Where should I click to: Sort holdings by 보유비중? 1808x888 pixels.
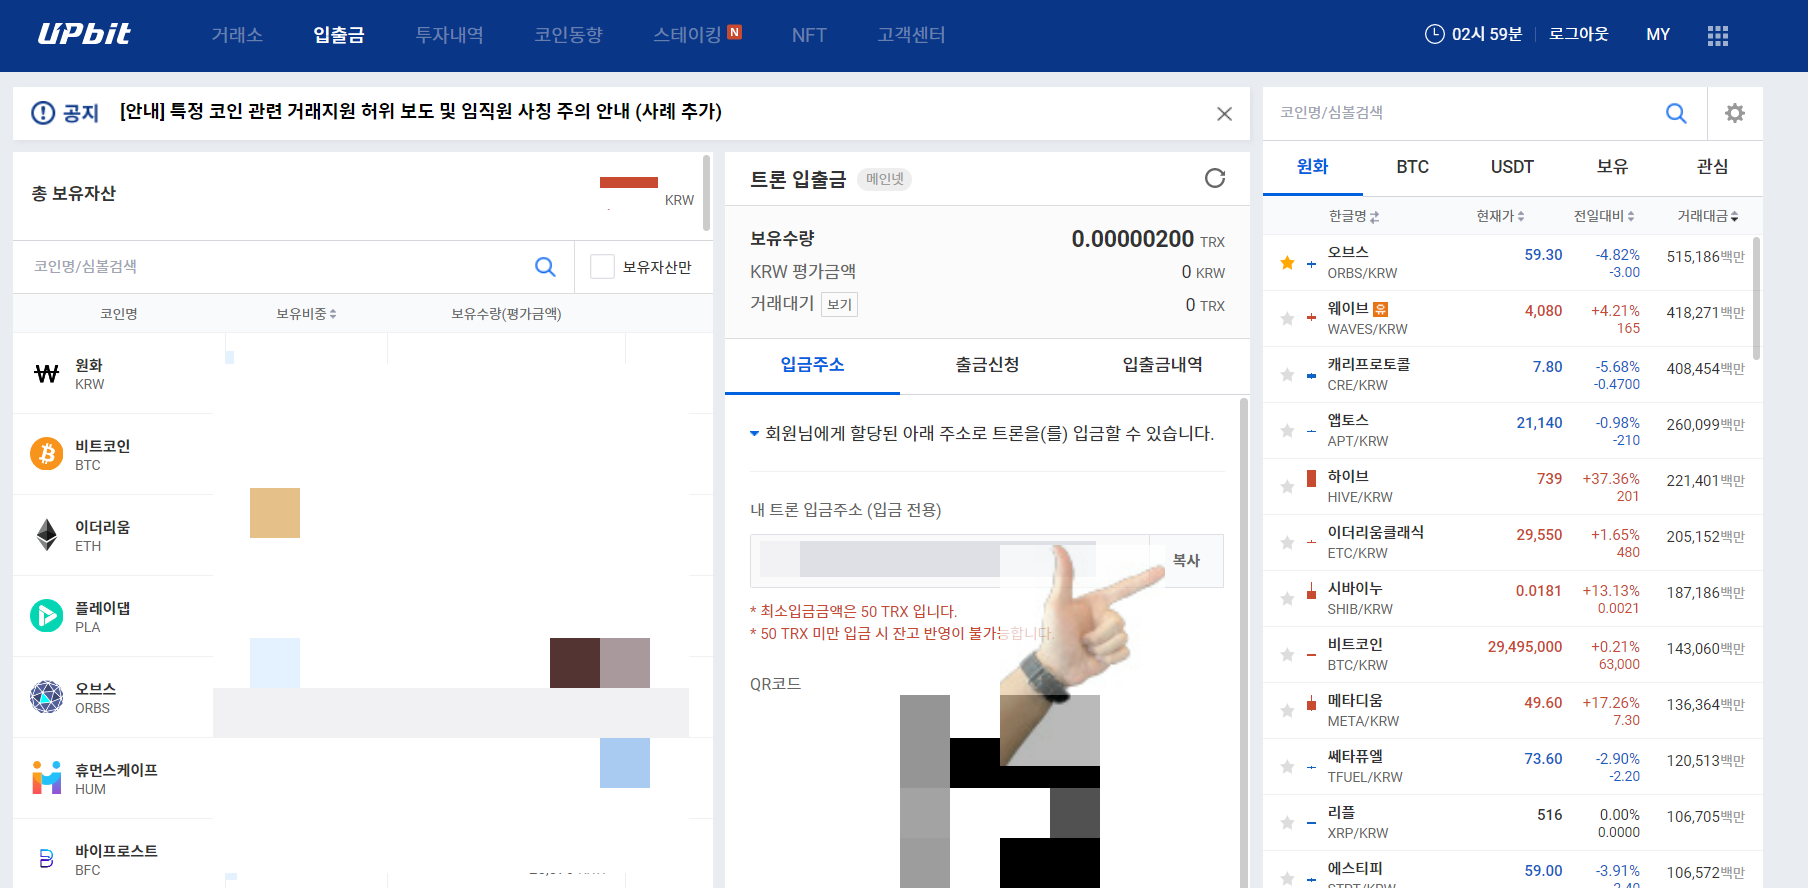click(306, 314)
